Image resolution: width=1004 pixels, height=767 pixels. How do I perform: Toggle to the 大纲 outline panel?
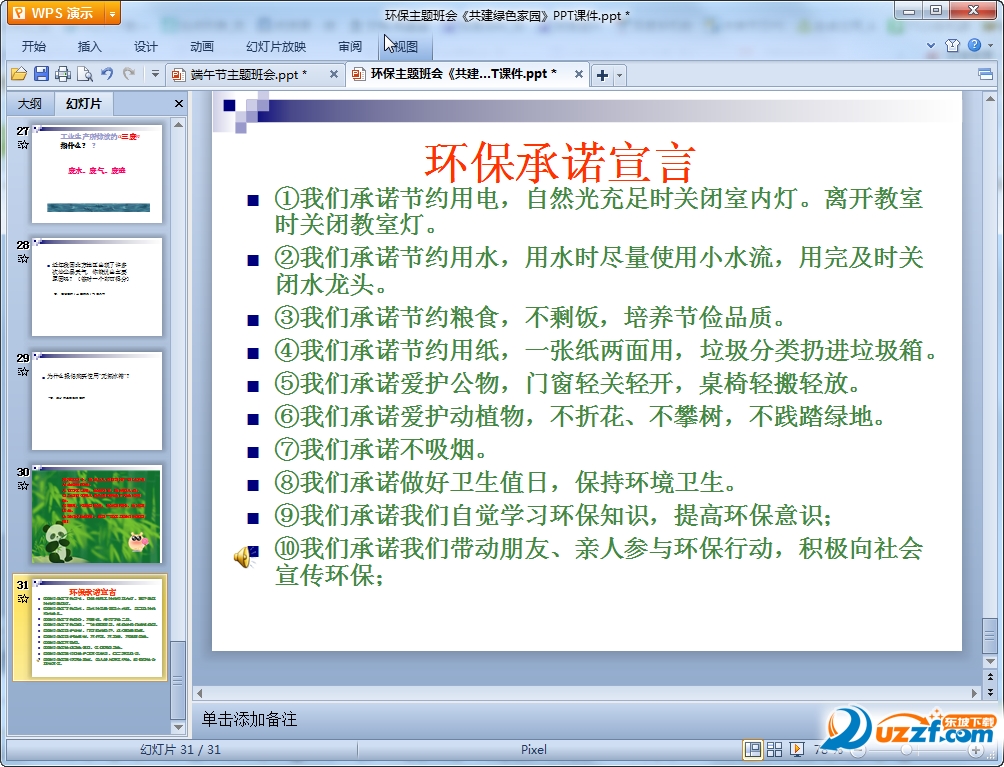29,103
